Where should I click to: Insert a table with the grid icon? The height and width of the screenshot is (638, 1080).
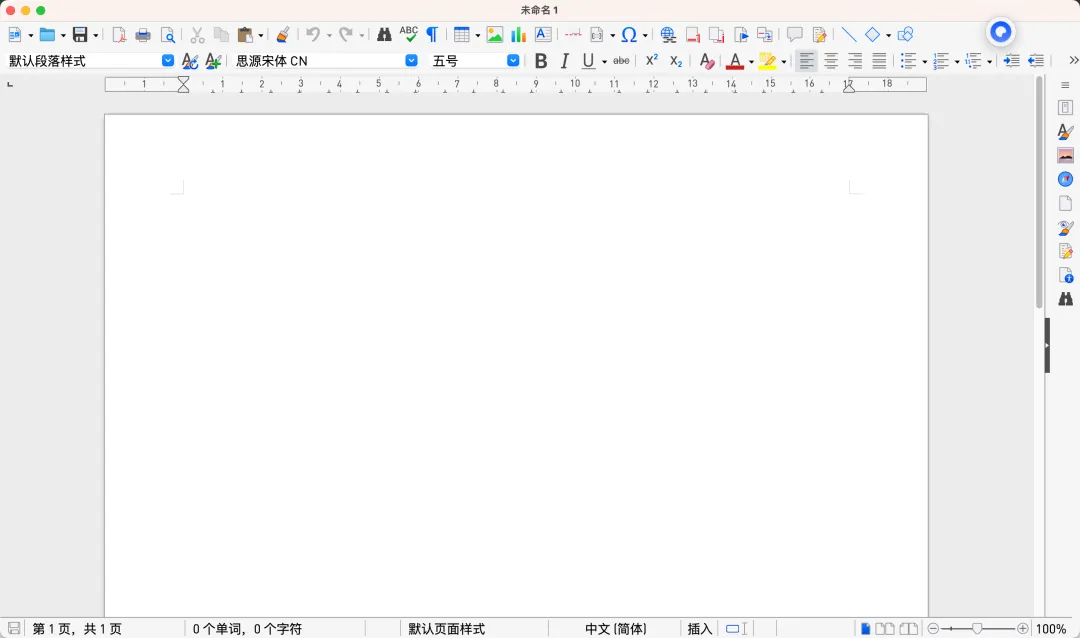click(x=461, y=34)
